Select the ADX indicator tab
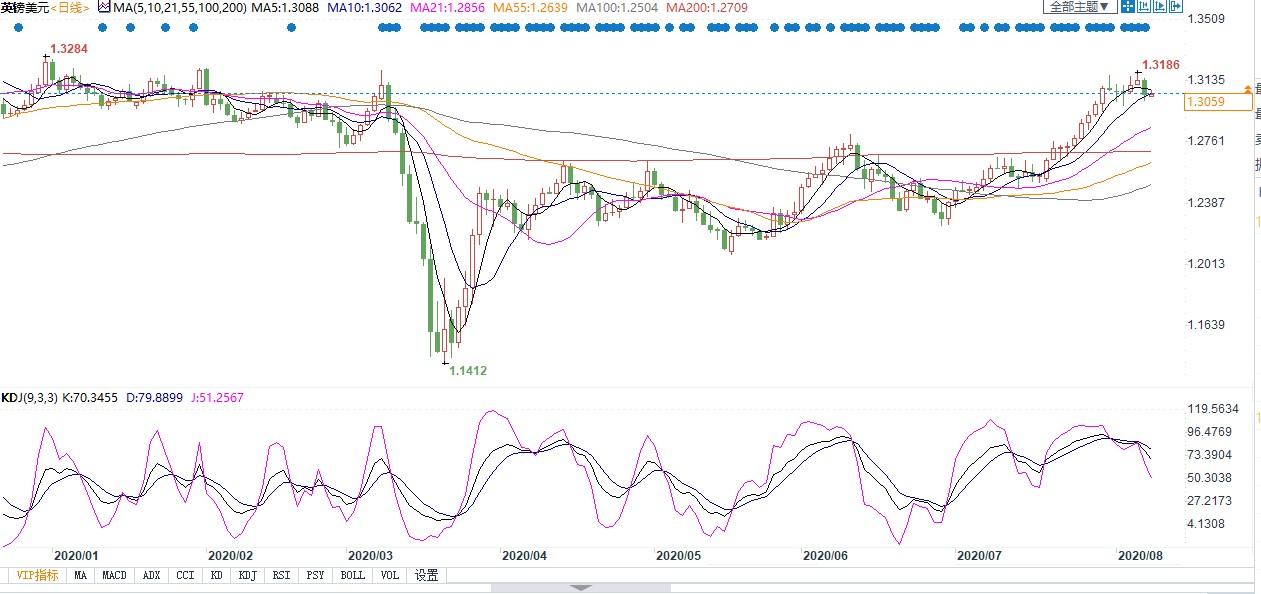 151,575
